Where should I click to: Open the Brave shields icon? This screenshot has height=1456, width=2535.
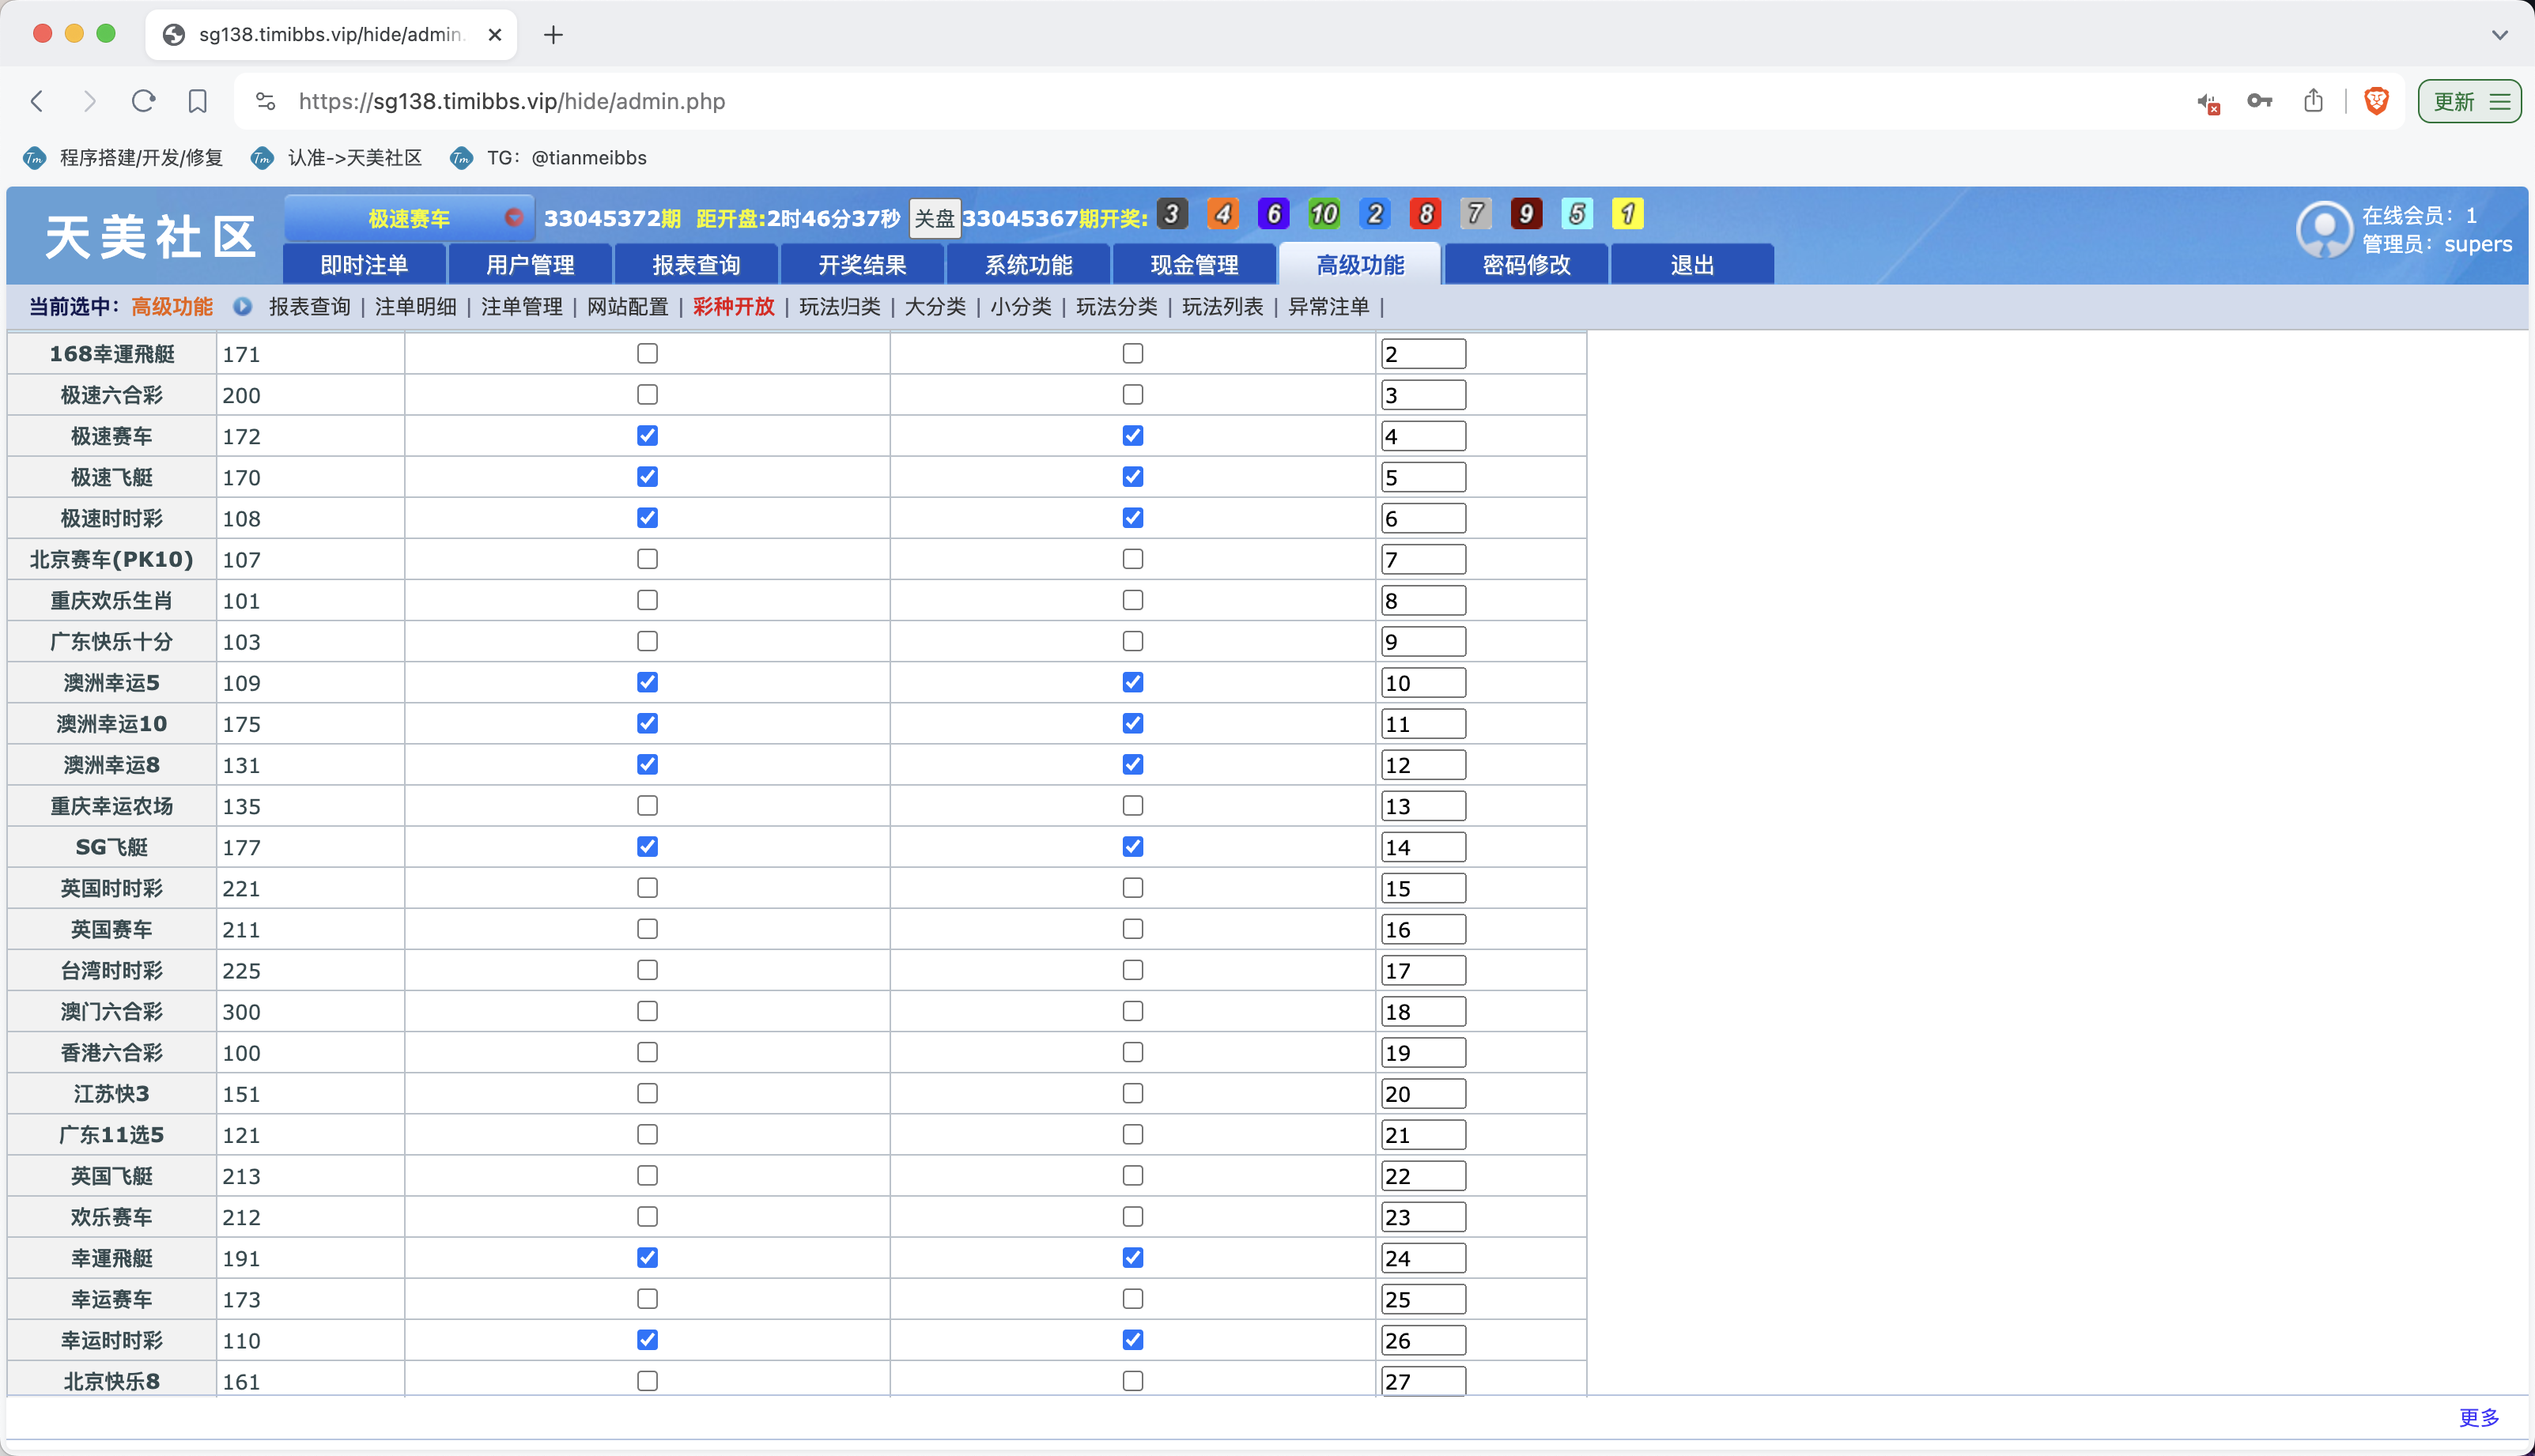coord(2376,101)
